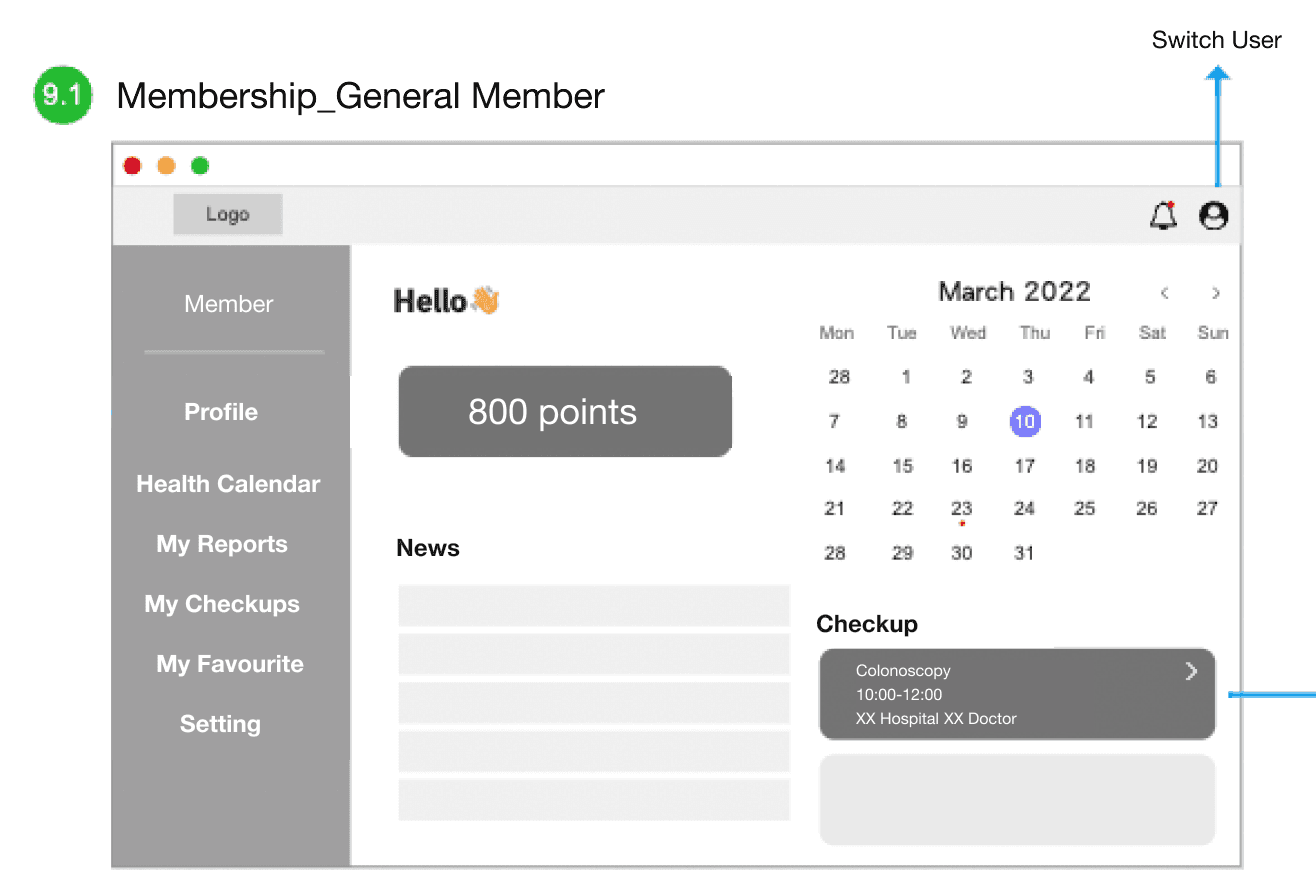
Task: Open the first News item row
Action: (x=594, y=606)
